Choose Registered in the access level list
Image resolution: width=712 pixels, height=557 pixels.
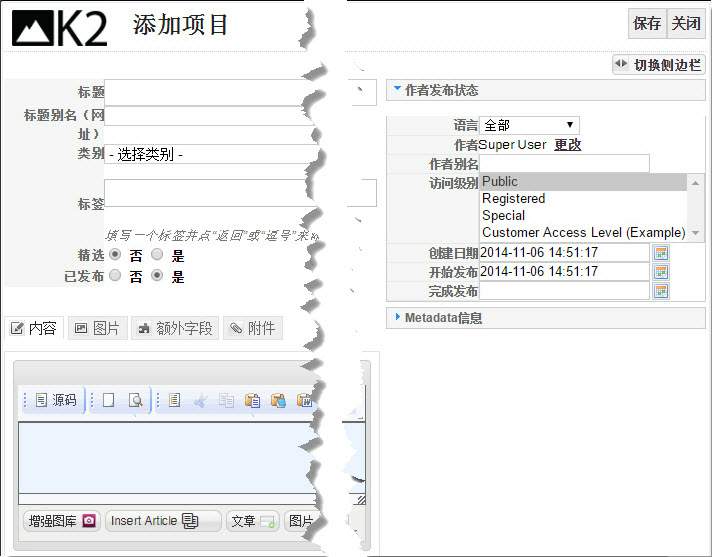[514, 198]
